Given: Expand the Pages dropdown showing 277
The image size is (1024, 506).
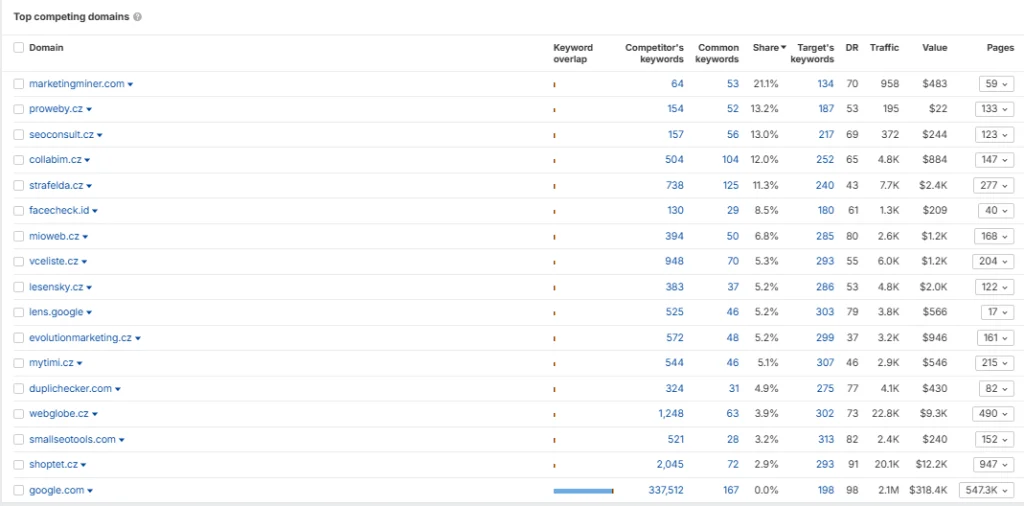Looking at the screenshot, I should pos(993,185).
